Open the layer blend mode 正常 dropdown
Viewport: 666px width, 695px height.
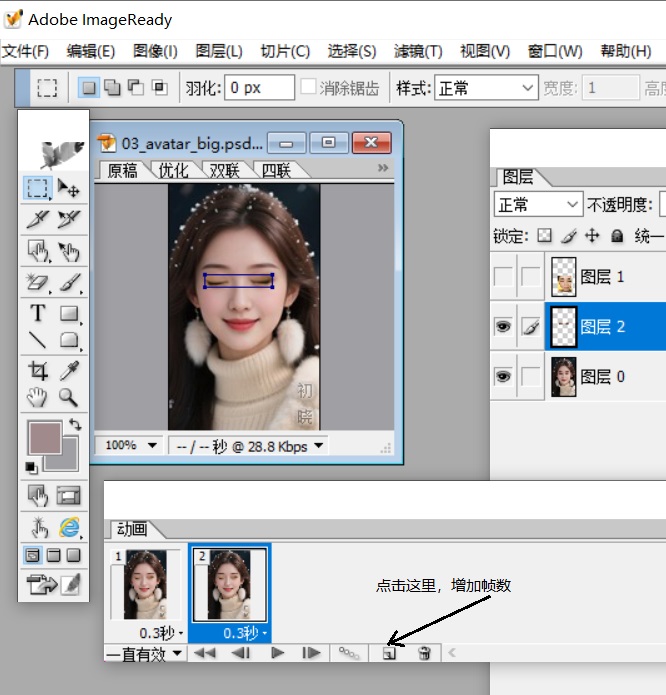pos(539,204)
